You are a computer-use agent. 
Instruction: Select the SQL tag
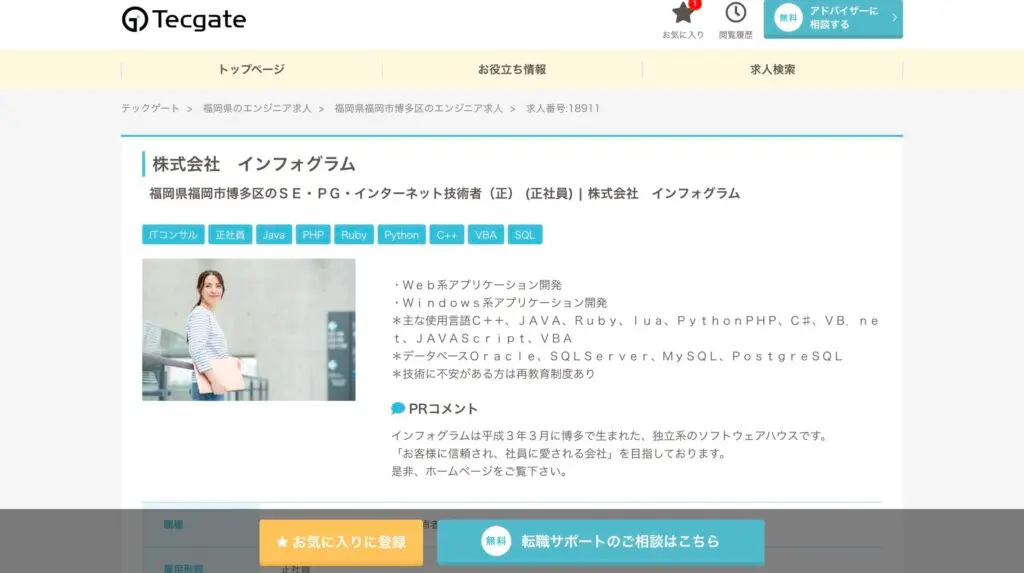click(525, 235)
